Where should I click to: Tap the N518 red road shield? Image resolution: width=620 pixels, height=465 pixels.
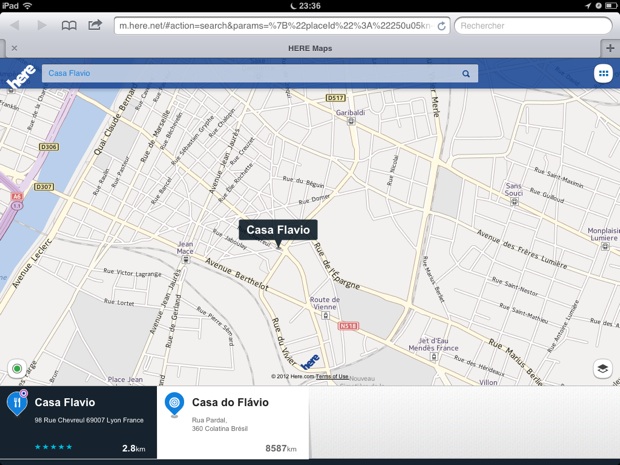point(348,326)
